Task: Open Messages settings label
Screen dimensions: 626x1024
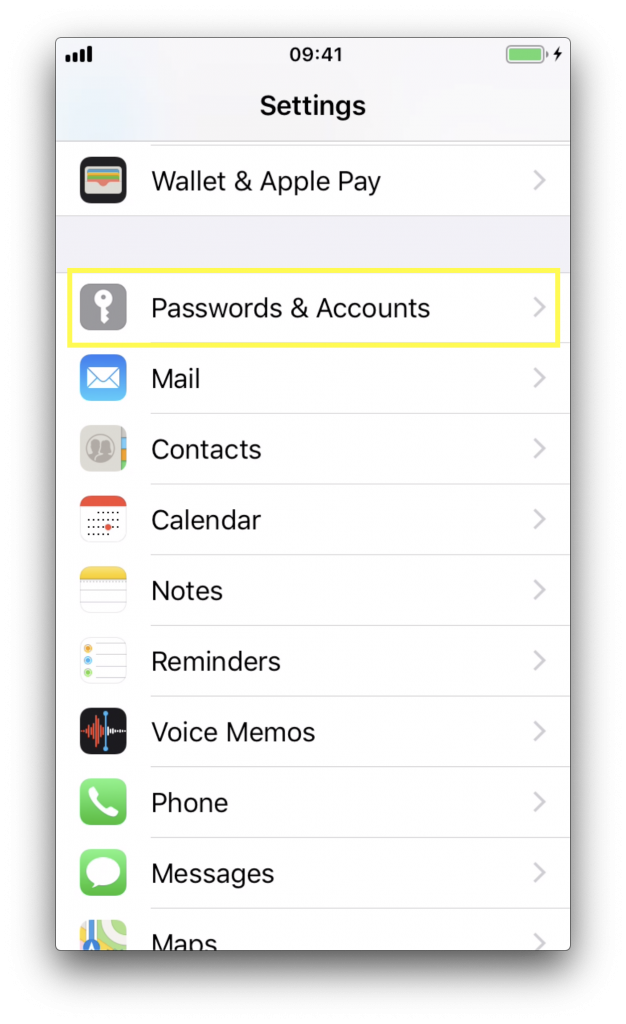Action: pos(213,874)
